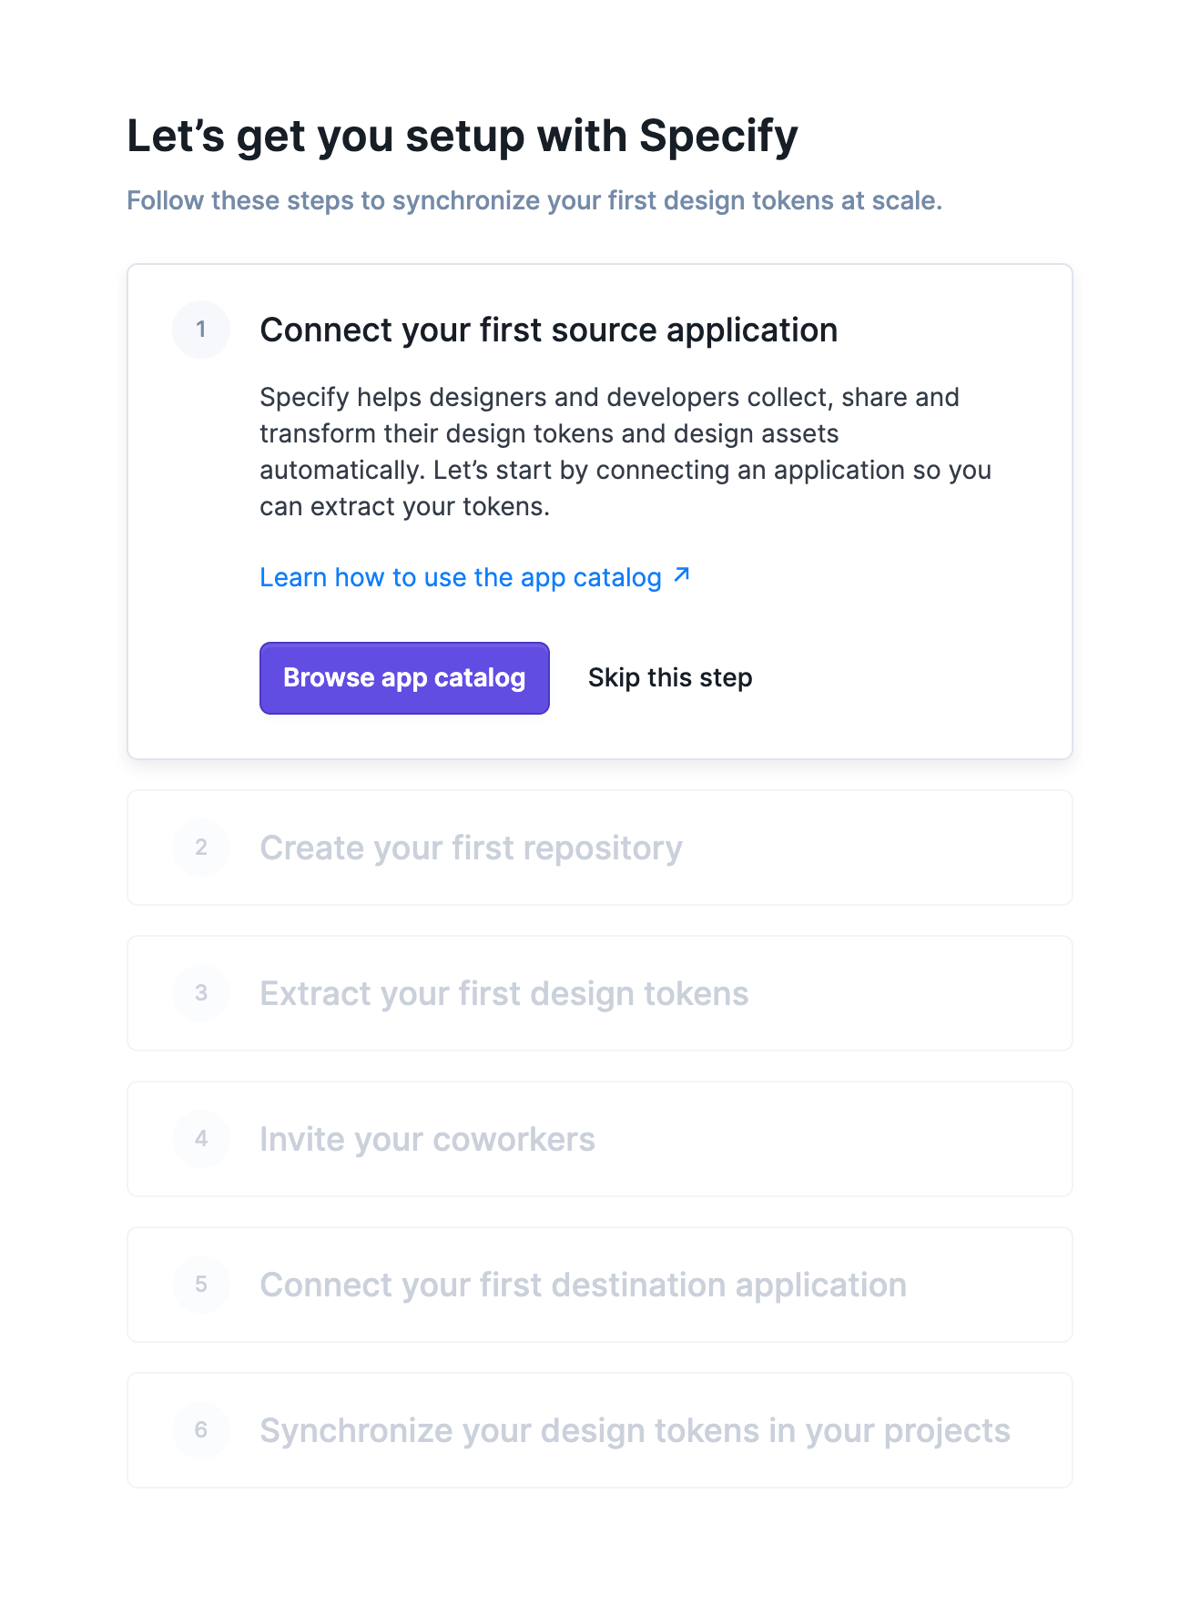The image size is (1200, 1605).
Task: Expand the Synchronize your design tokens step
Action: [x=634, y=1430]
